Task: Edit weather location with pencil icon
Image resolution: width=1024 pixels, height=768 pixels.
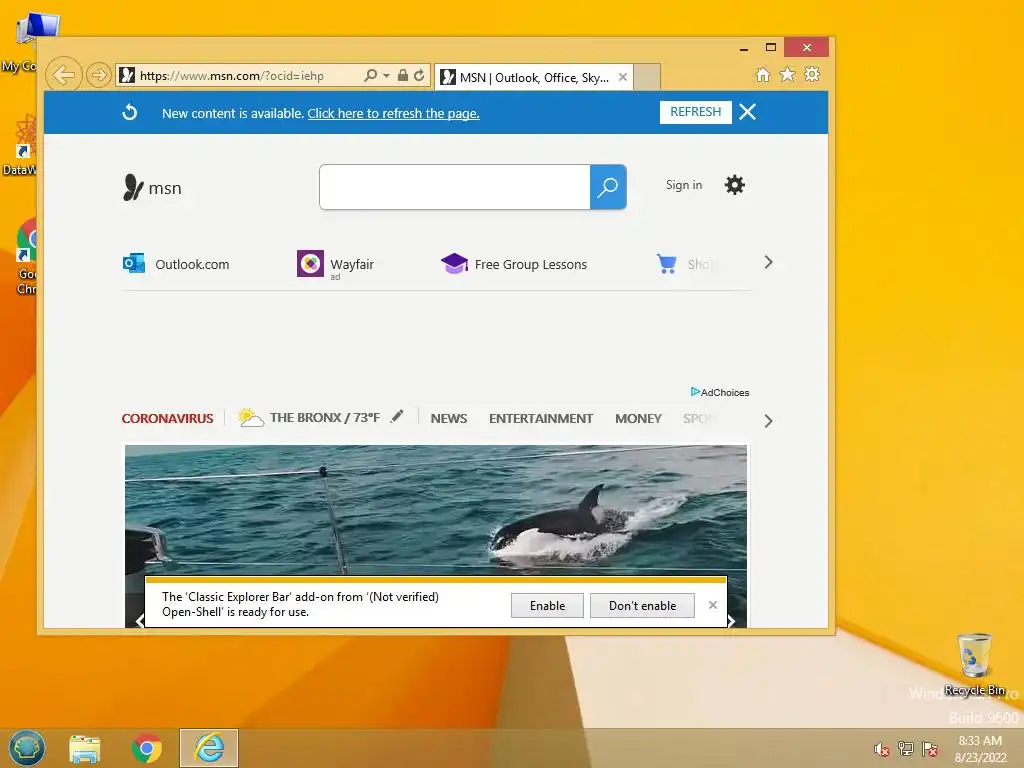Action: (397, 417)
